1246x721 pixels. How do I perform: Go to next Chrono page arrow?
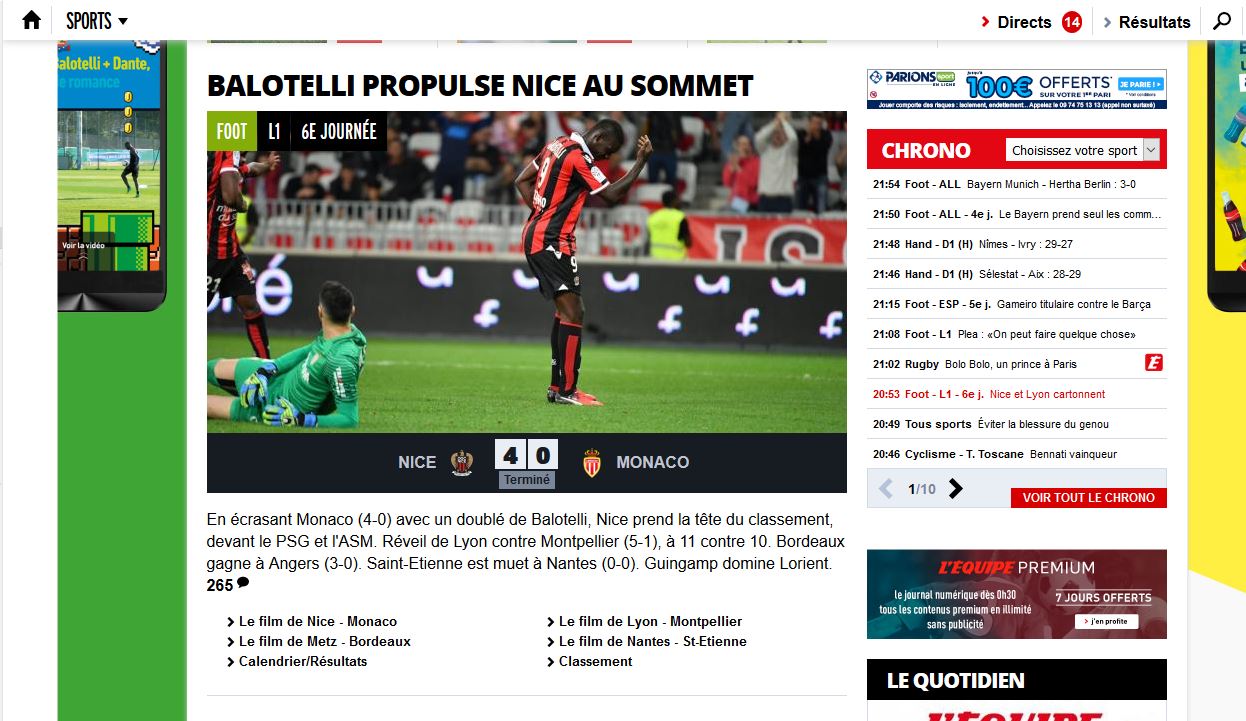[956, 489]
